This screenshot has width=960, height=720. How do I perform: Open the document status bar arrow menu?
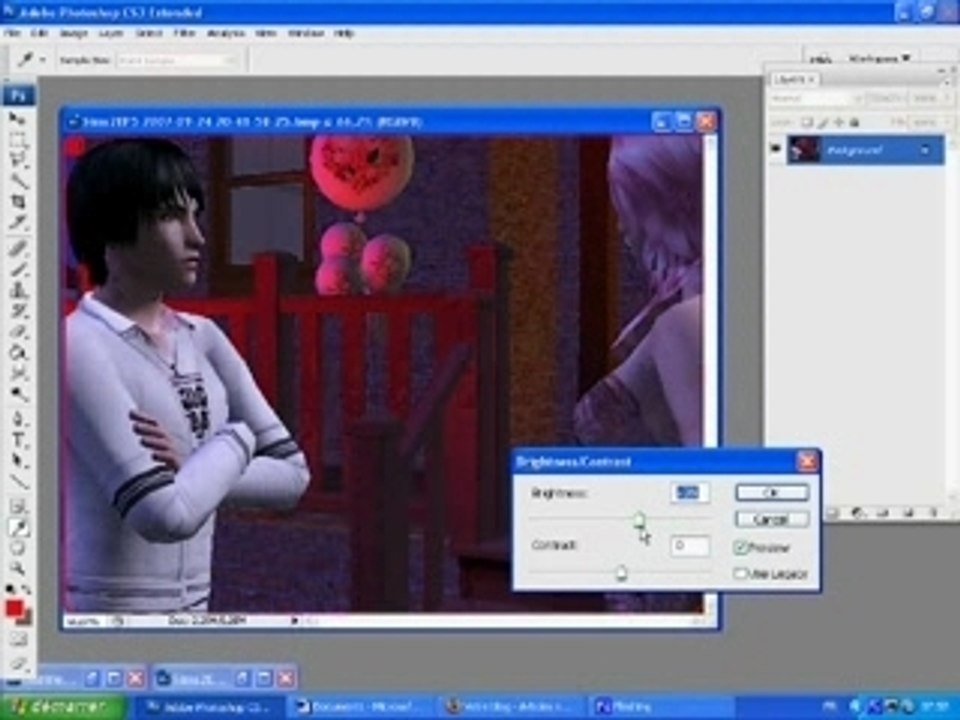pos(294,621)
